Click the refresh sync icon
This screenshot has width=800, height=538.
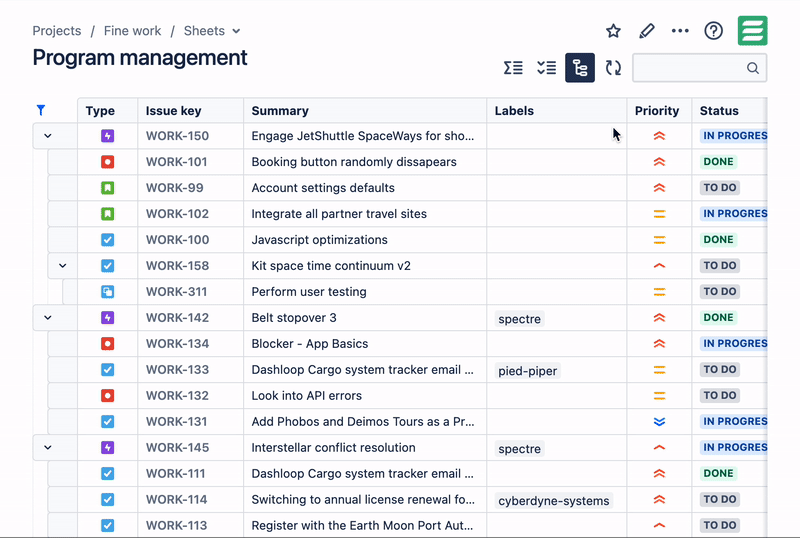[613, 67]
